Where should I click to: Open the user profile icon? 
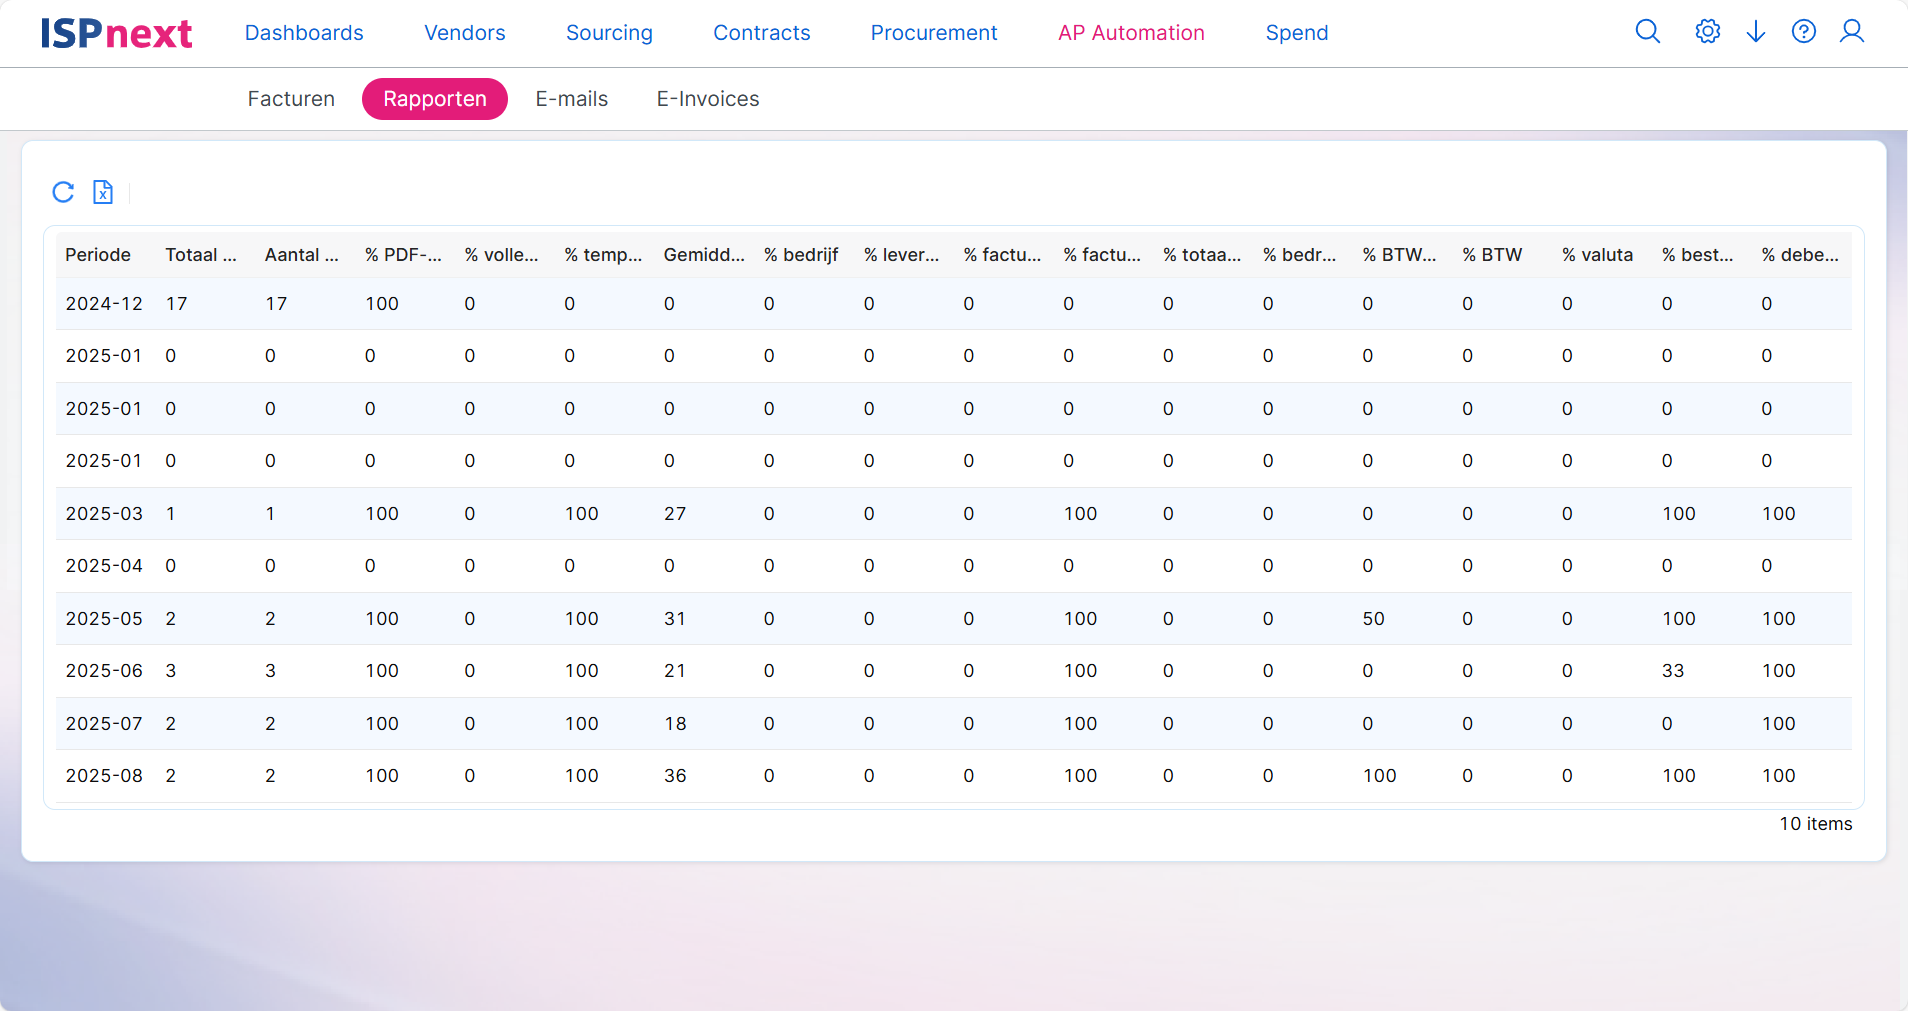coord(1851,32)
